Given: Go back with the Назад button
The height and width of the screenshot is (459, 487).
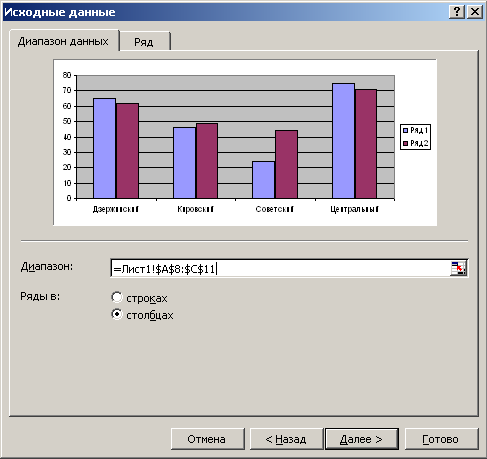Looking at the screenshot, I should point(286,439).
